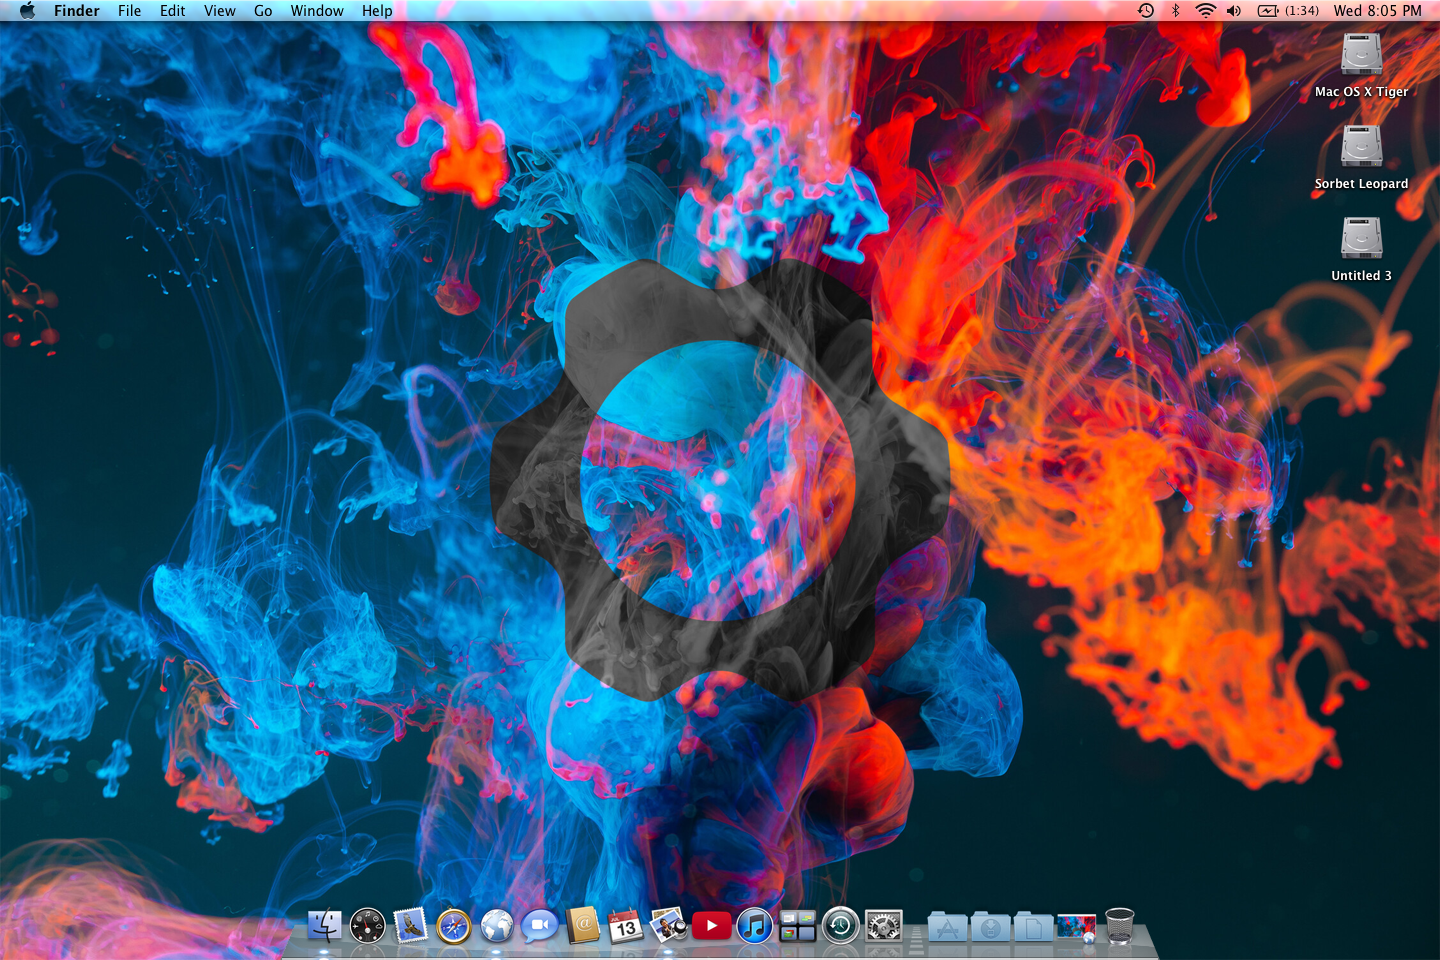Open the Apple menu

point(27,11)
